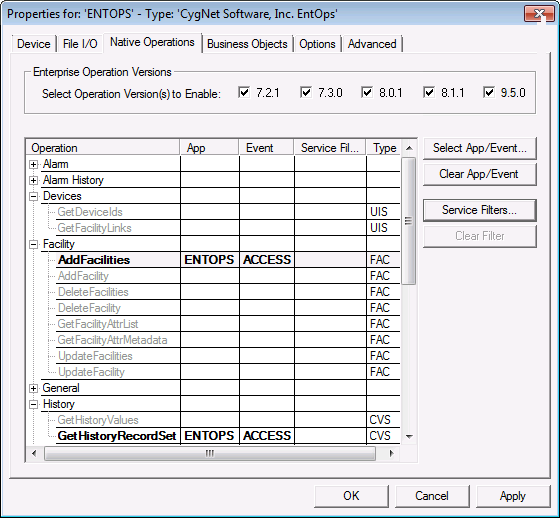560x518 pixels.
Task: Click ACCESS event cell in AddFacilities row
Action: pos(267,260)
